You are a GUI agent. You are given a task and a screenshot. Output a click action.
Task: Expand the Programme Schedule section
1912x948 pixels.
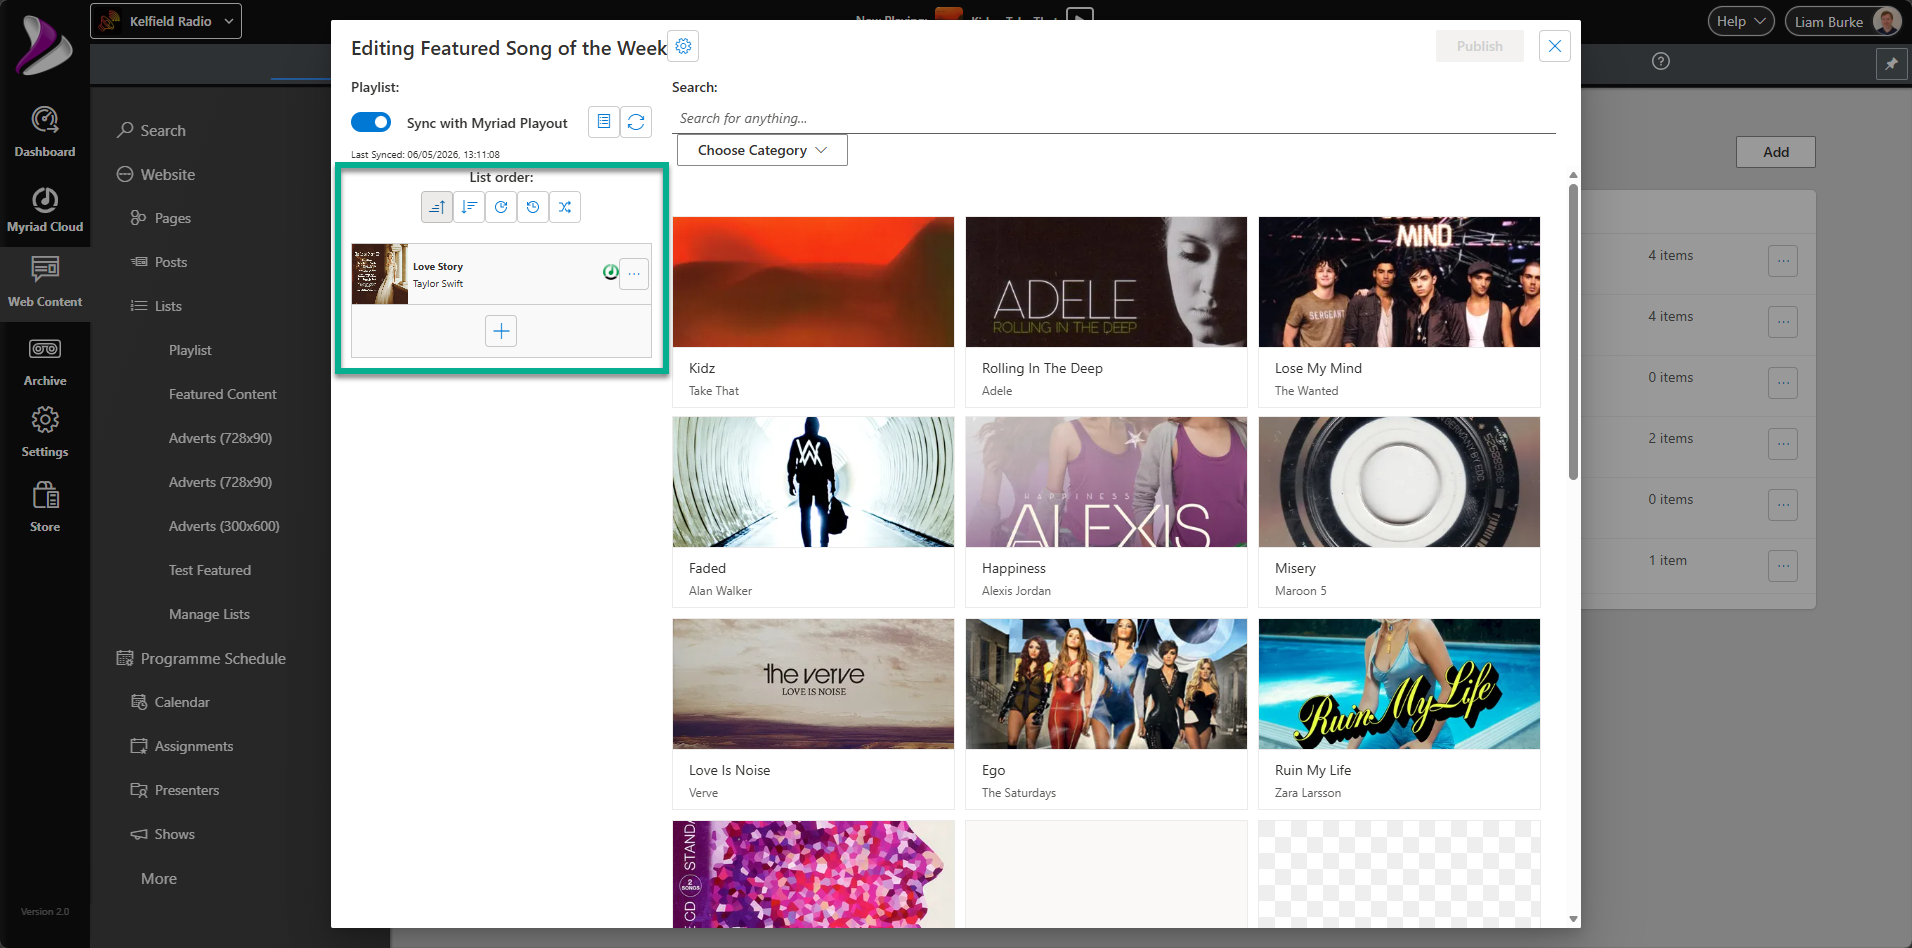coord(201,658)
